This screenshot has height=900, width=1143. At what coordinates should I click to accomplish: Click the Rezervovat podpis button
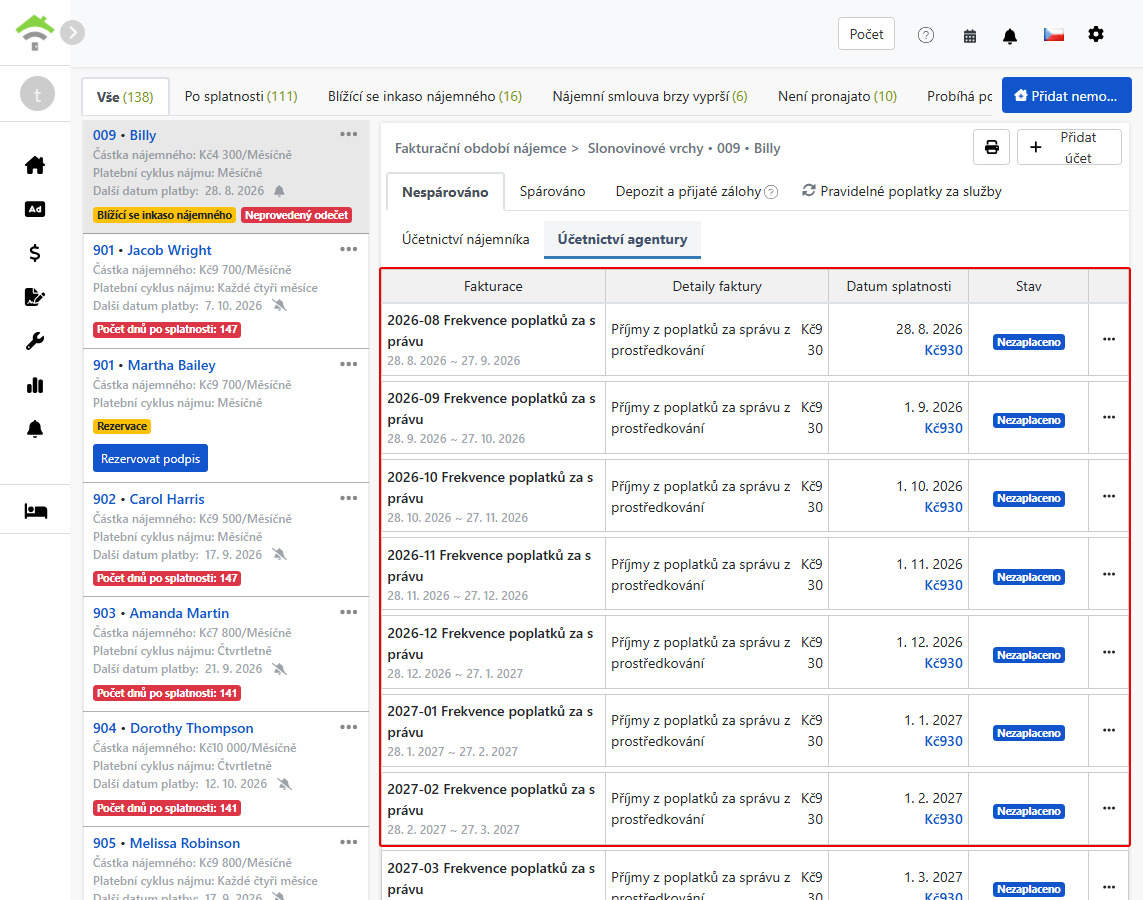[x=150, y=458]
